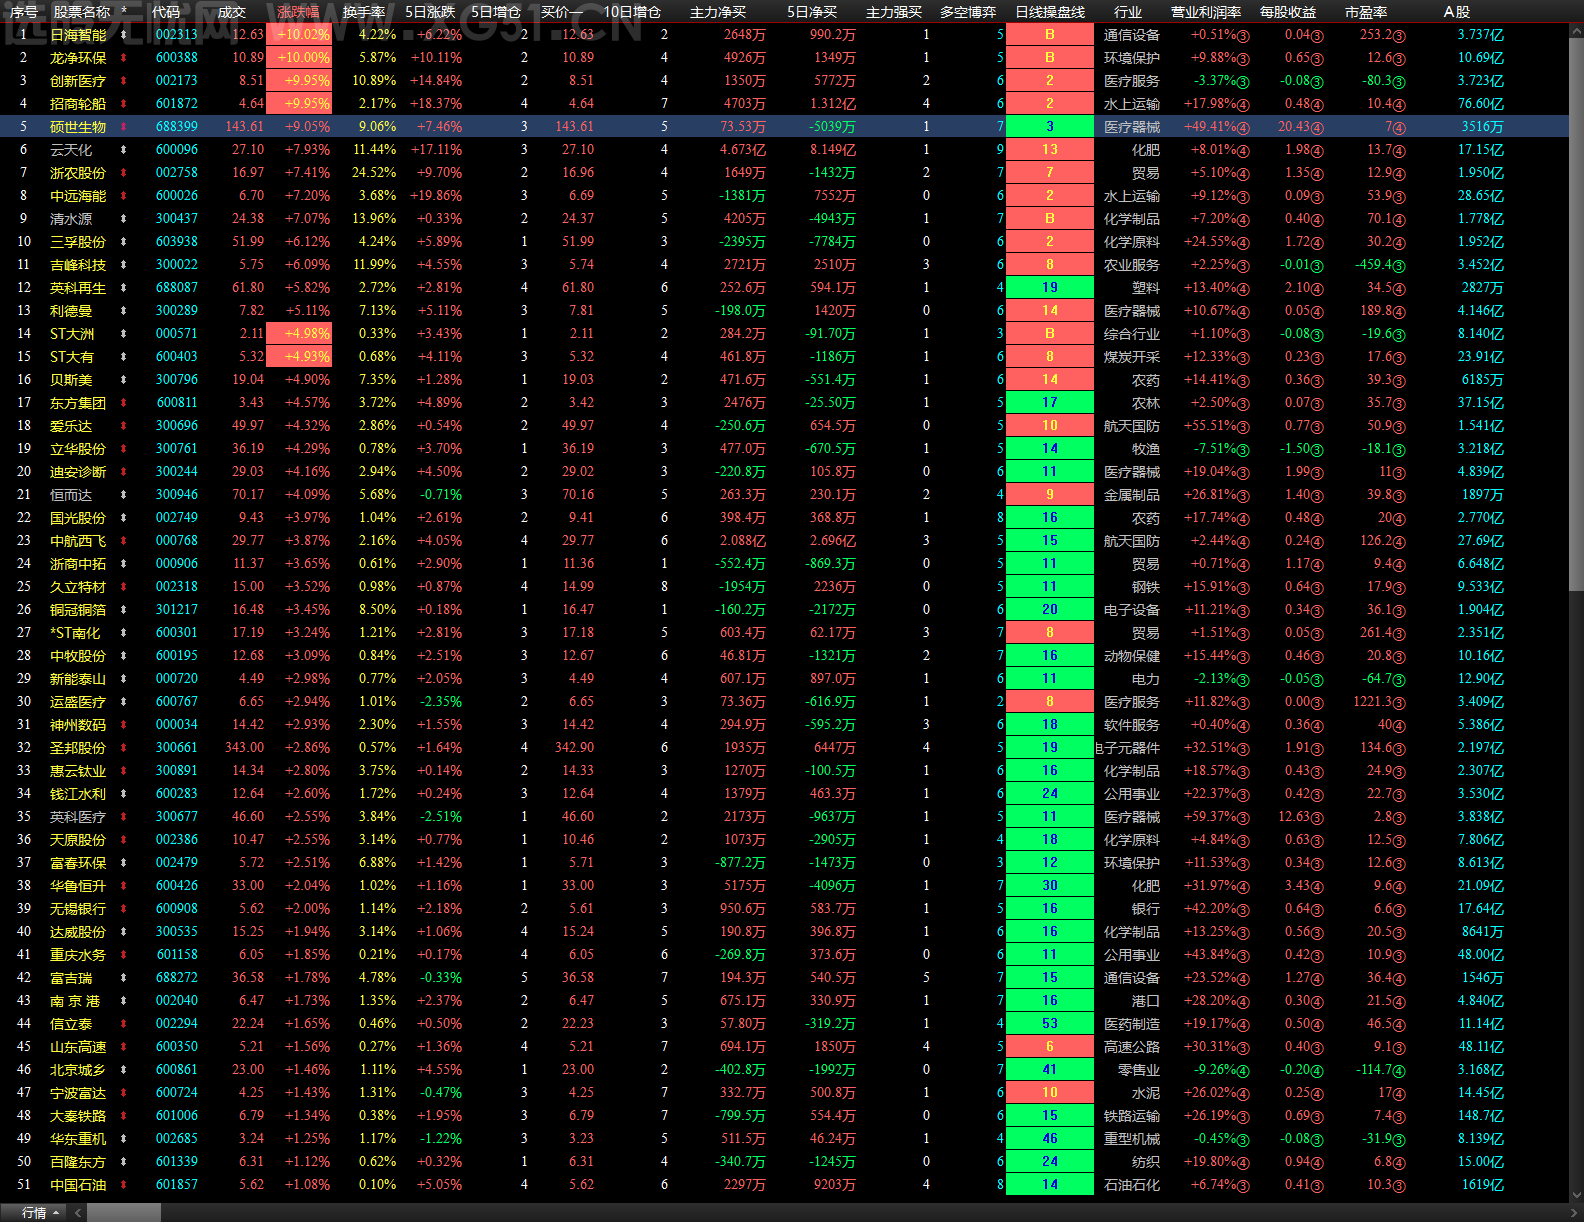Image resolution: width=1584 pixels, height=1222 pixels.
Task: Click the arrow marker beside 利德曼
Action: [x=124, y=311]
